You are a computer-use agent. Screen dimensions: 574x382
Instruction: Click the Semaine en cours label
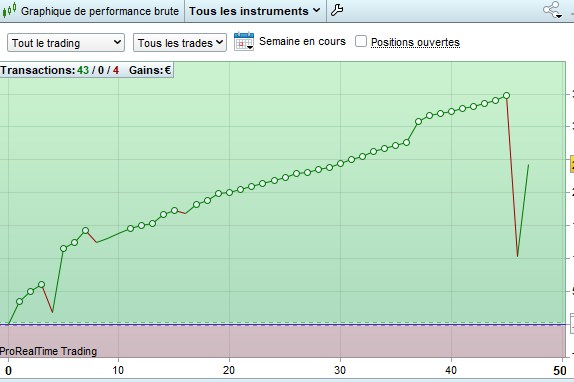[302, 41]
